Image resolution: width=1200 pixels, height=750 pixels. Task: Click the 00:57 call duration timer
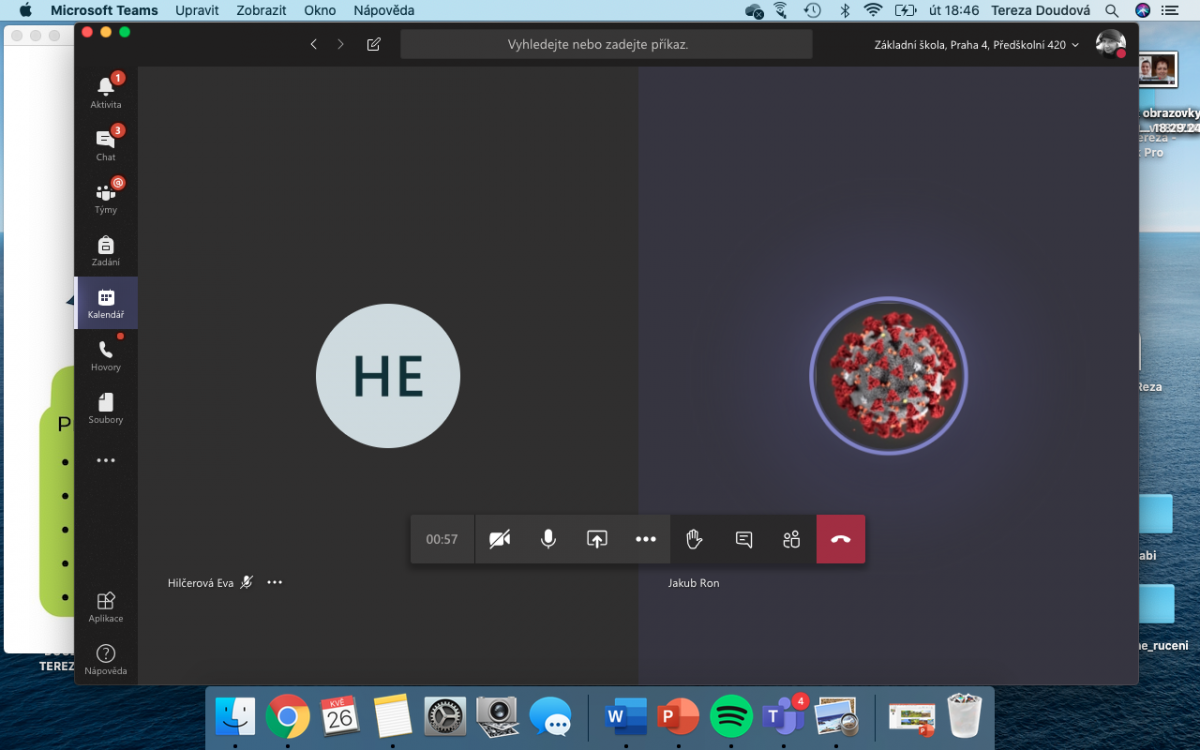click(442, 539)
